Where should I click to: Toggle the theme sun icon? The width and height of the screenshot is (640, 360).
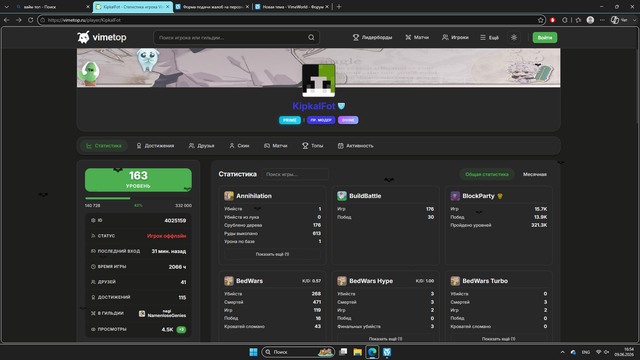click(514, 37)
